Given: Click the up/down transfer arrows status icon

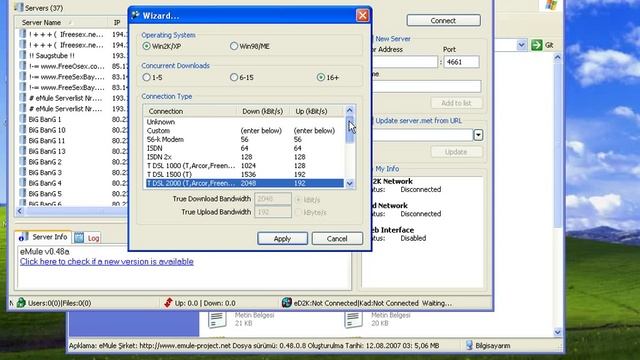Looking at the screenshot, I should tap(168, 303).
